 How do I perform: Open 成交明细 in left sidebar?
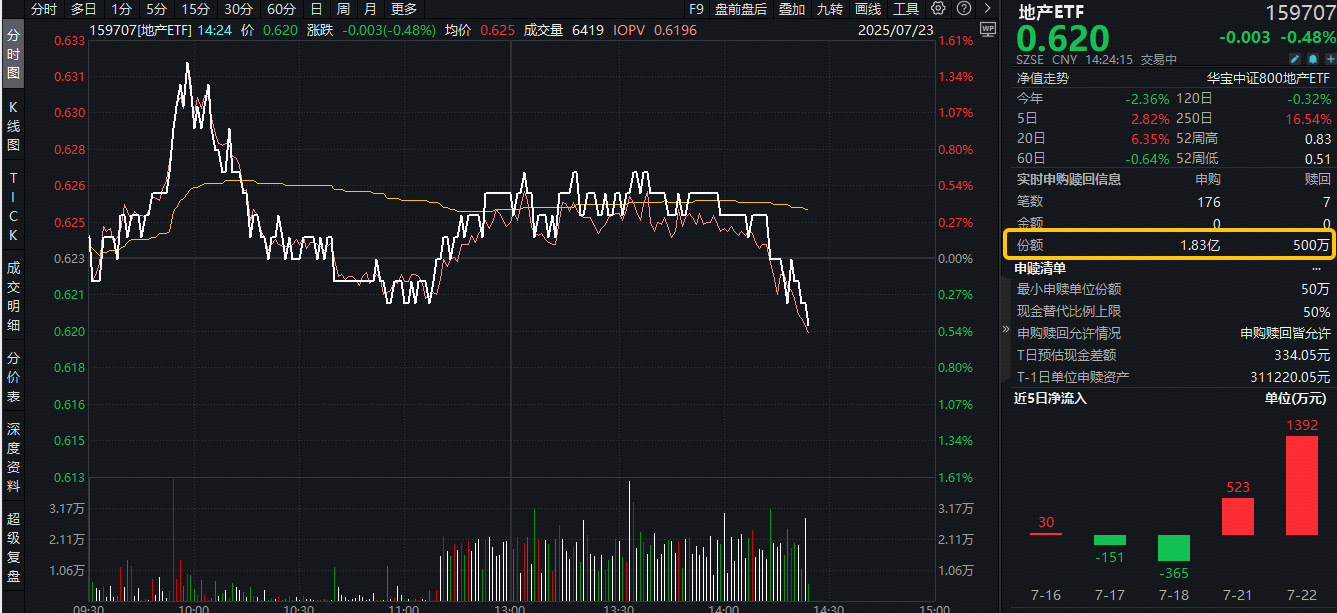click(13, 296)
